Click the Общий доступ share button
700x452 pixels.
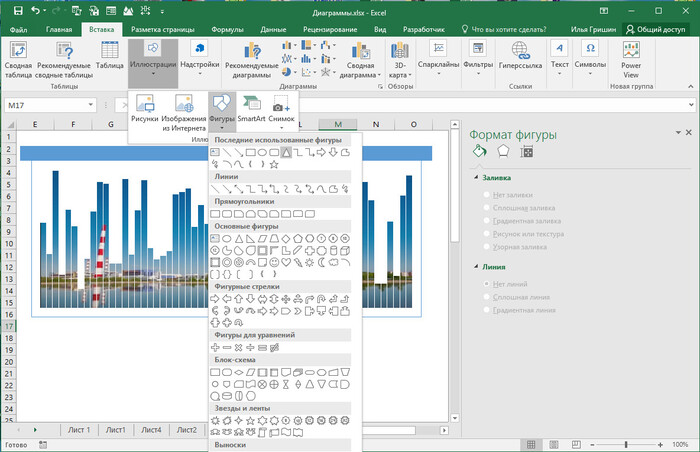coord(655,30)
